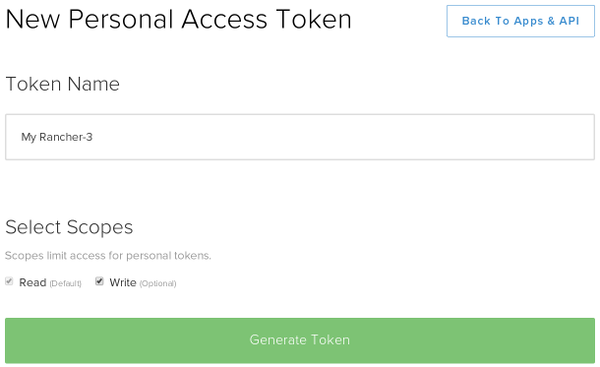Viewport: 600px width, 367px height.
Task: Toggle the Write scope checkbox
Action: [99, 282]
